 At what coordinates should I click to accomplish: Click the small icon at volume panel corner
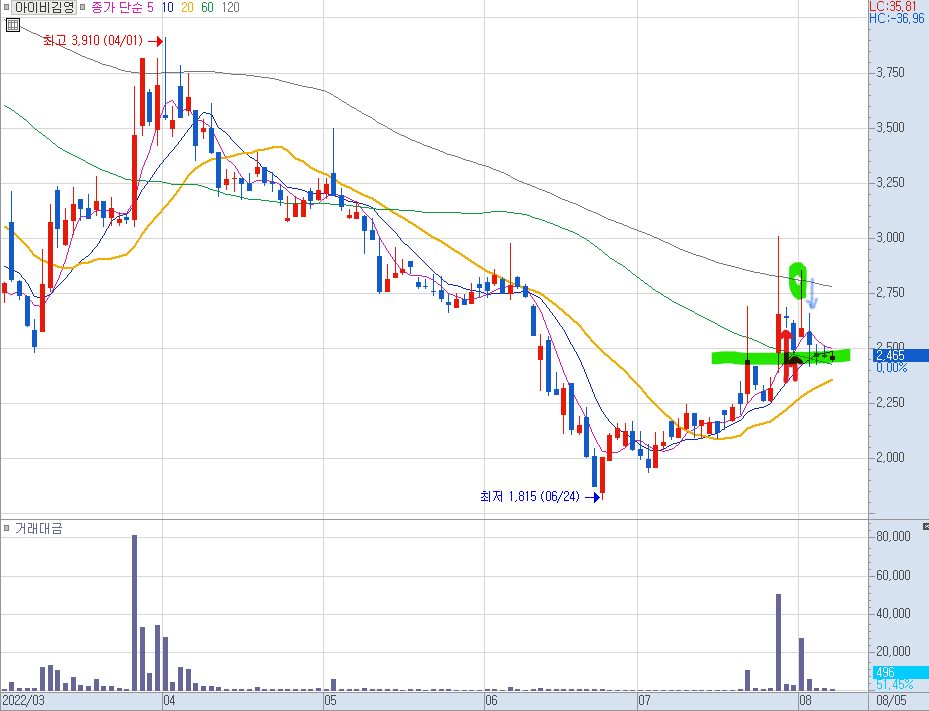pos(925,526)
